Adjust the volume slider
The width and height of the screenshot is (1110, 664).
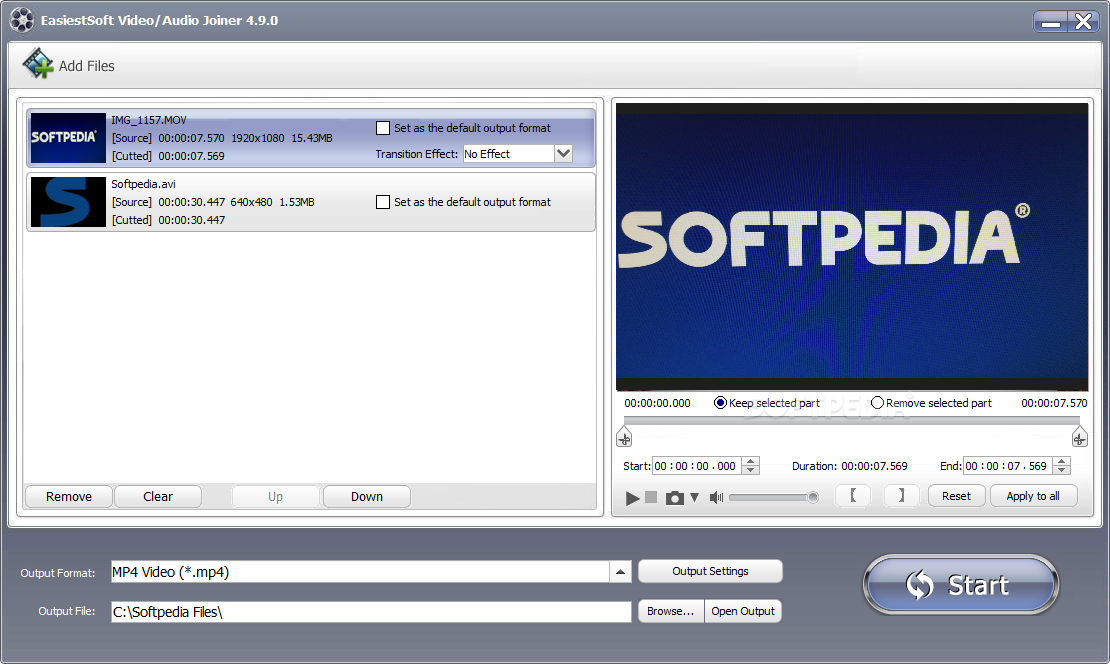pyautogui.click(x=773, y=498)
